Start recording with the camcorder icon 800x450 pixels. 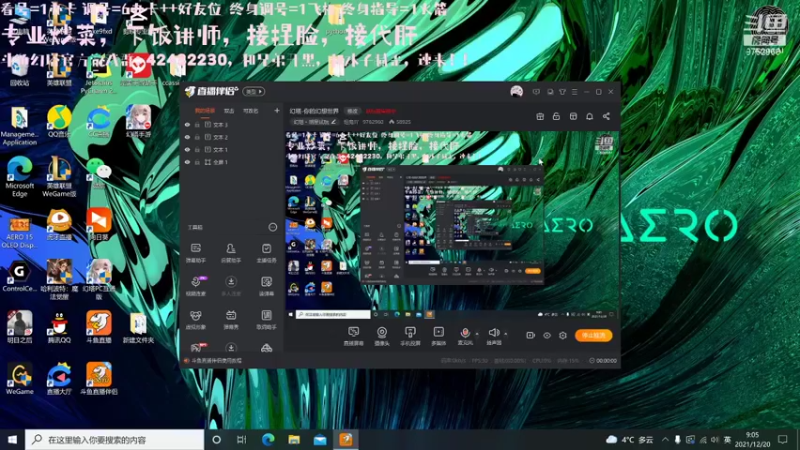click(x=531, y=336)
